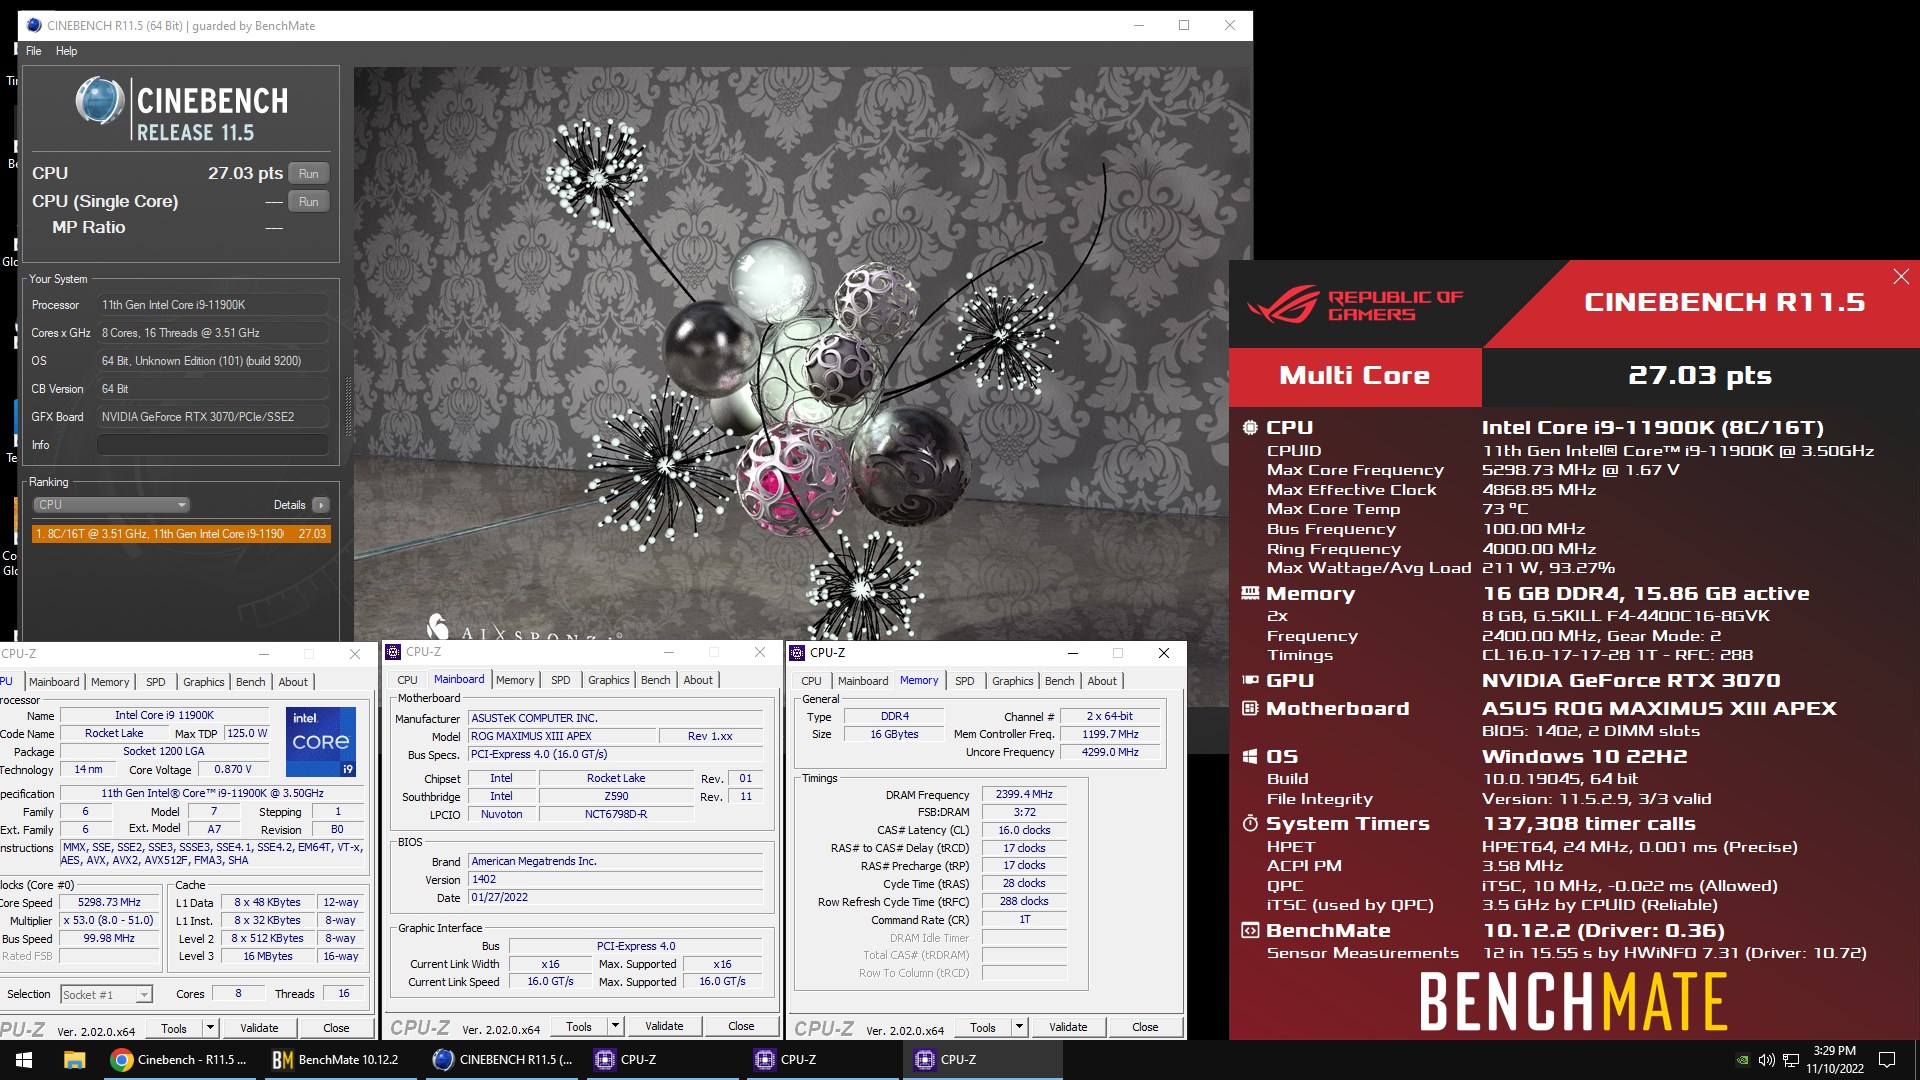The width and height of the screenshot is (1920, 1080).
Task: Open About tab in right CPU-Z window
Action: 1102,681
